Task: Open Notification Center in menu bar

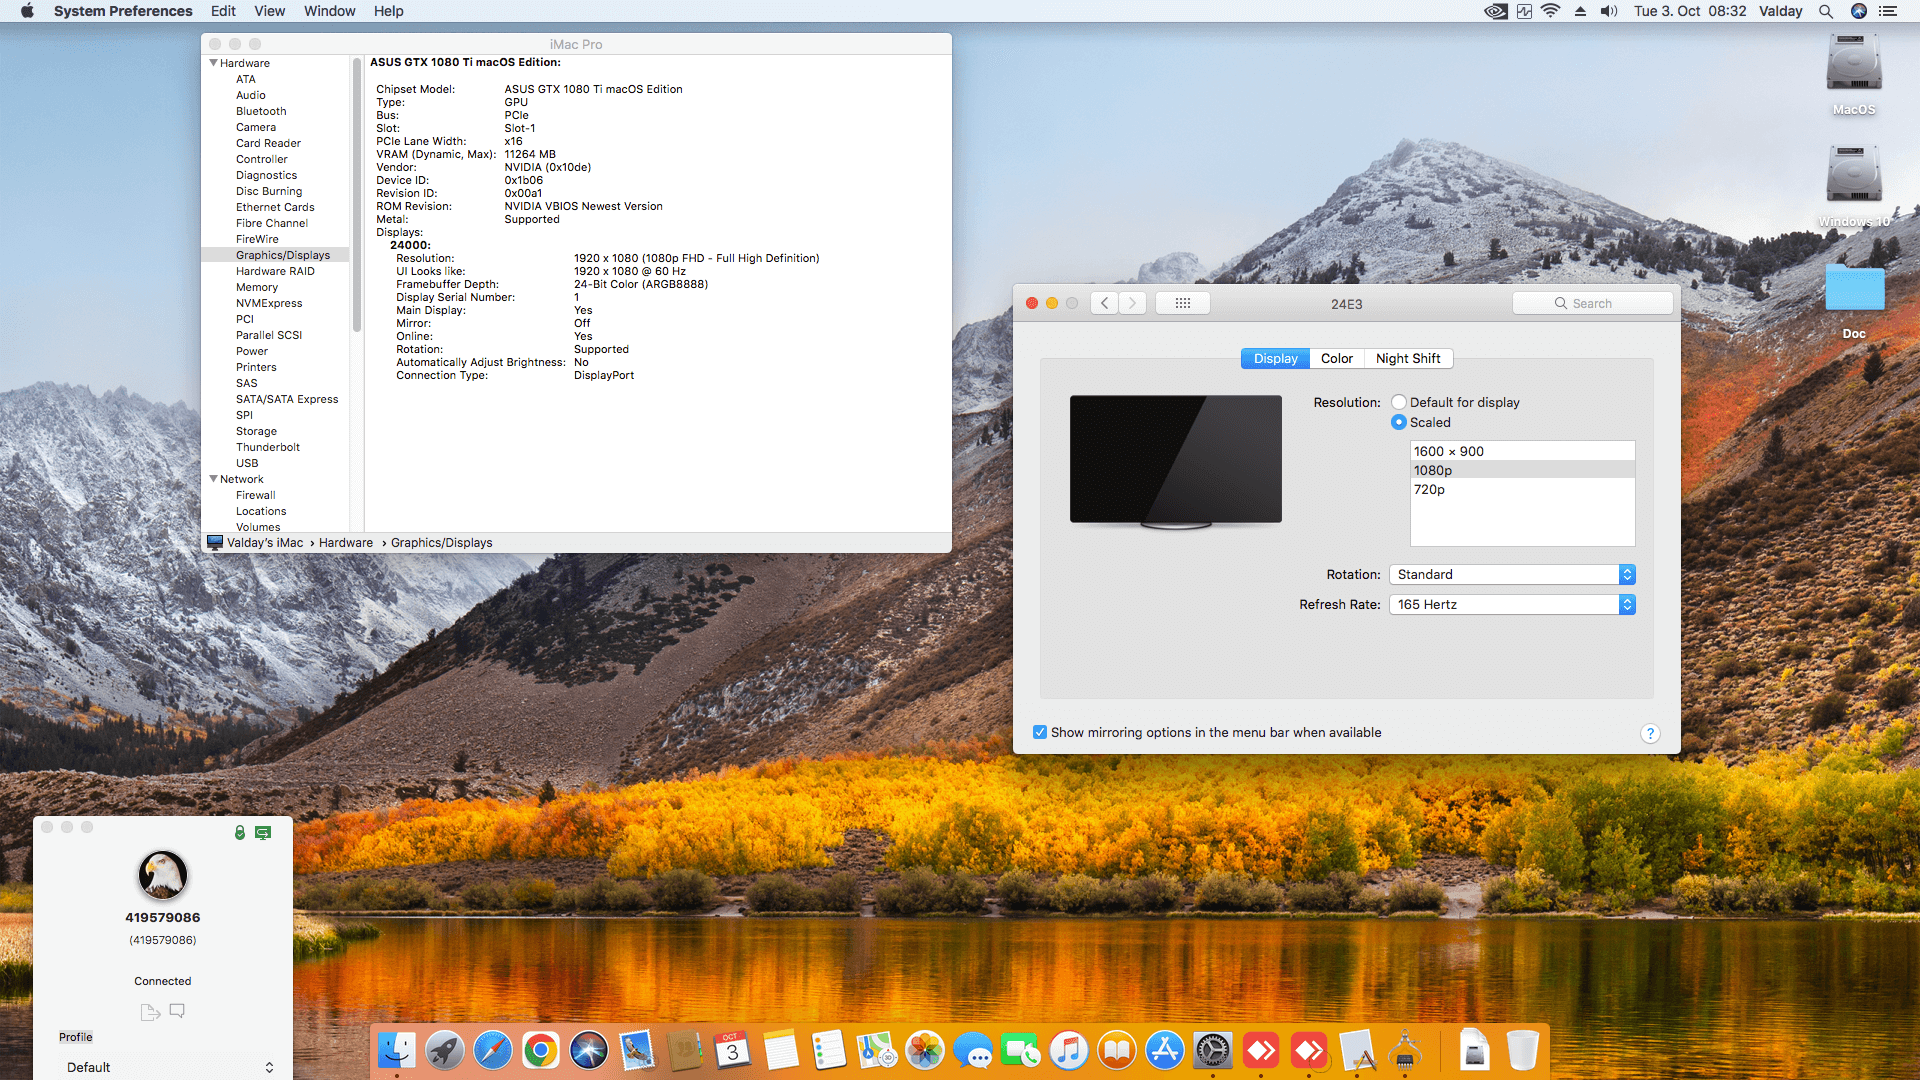Action: pyautogui.click(x=1888, y=11)
